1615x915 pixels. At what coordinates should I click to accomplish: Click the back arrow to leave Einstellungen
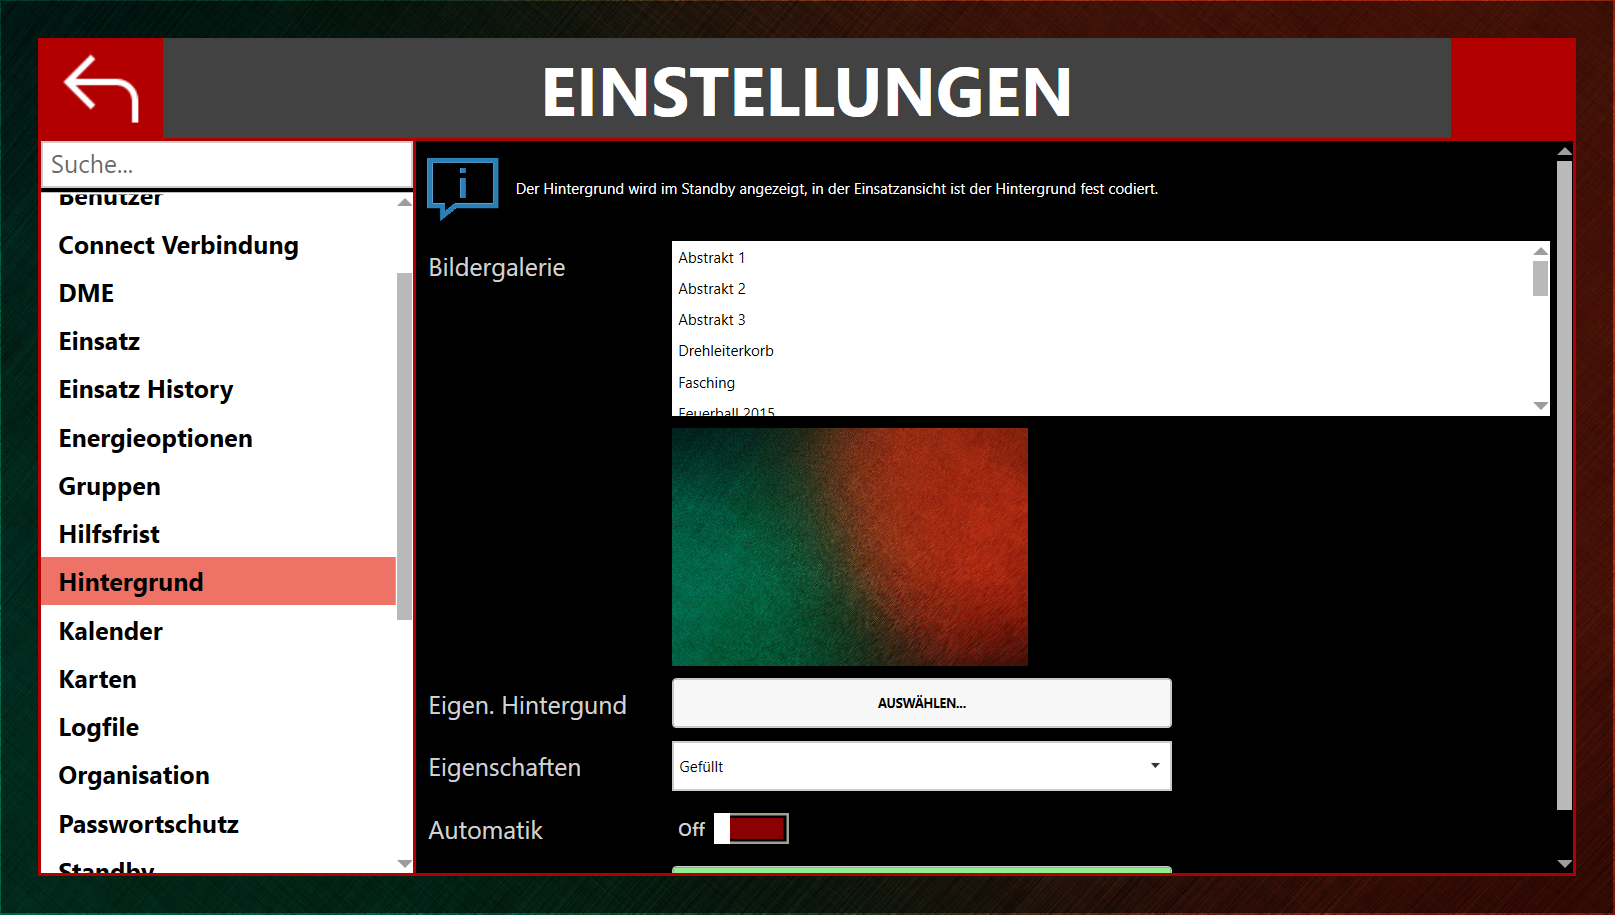(x=99, y=88)
